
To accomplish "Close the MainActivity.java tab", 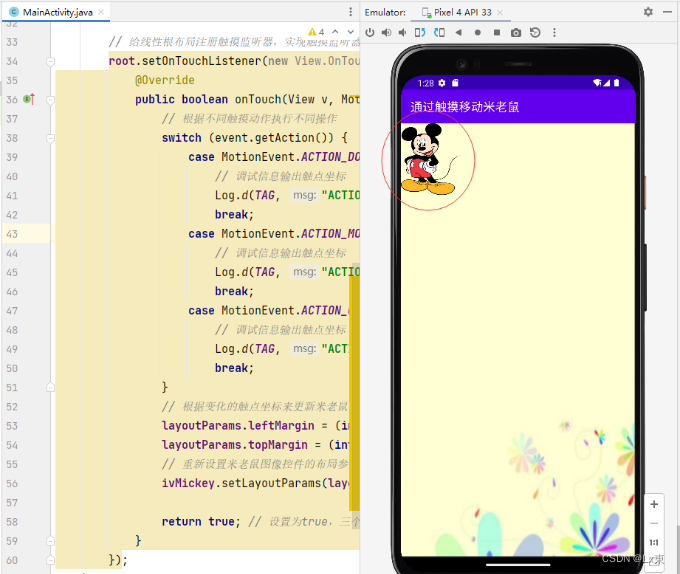I will click(x=101, y=12).
